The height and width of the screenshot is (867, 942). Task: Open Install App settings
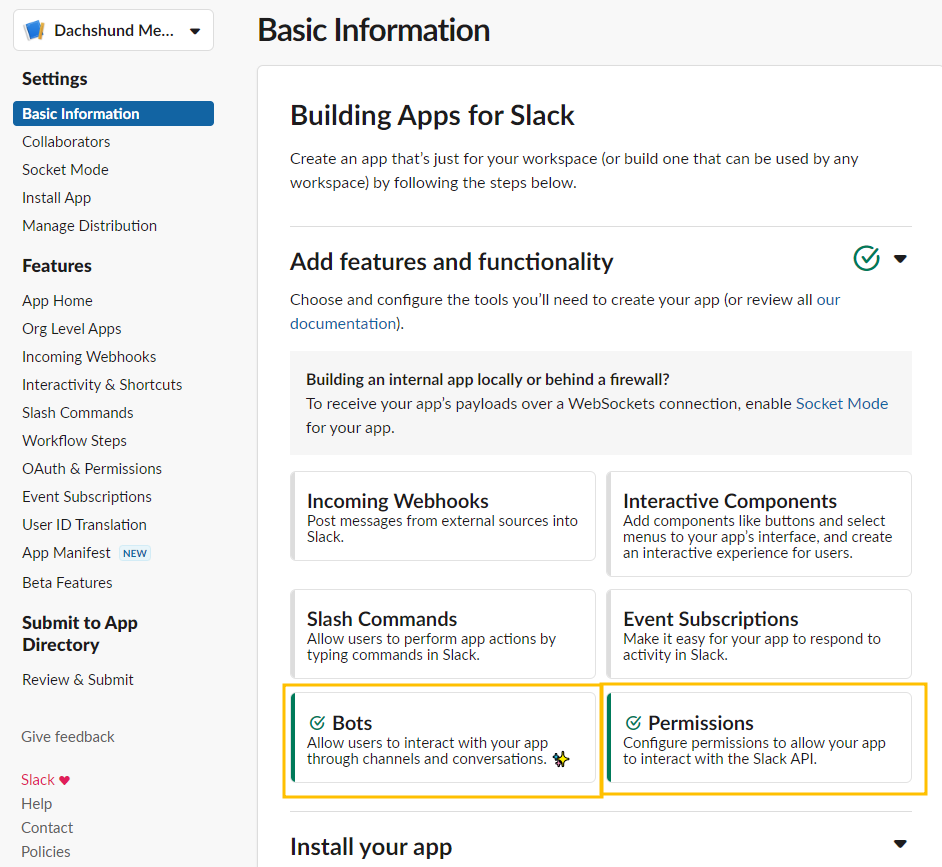56,198
